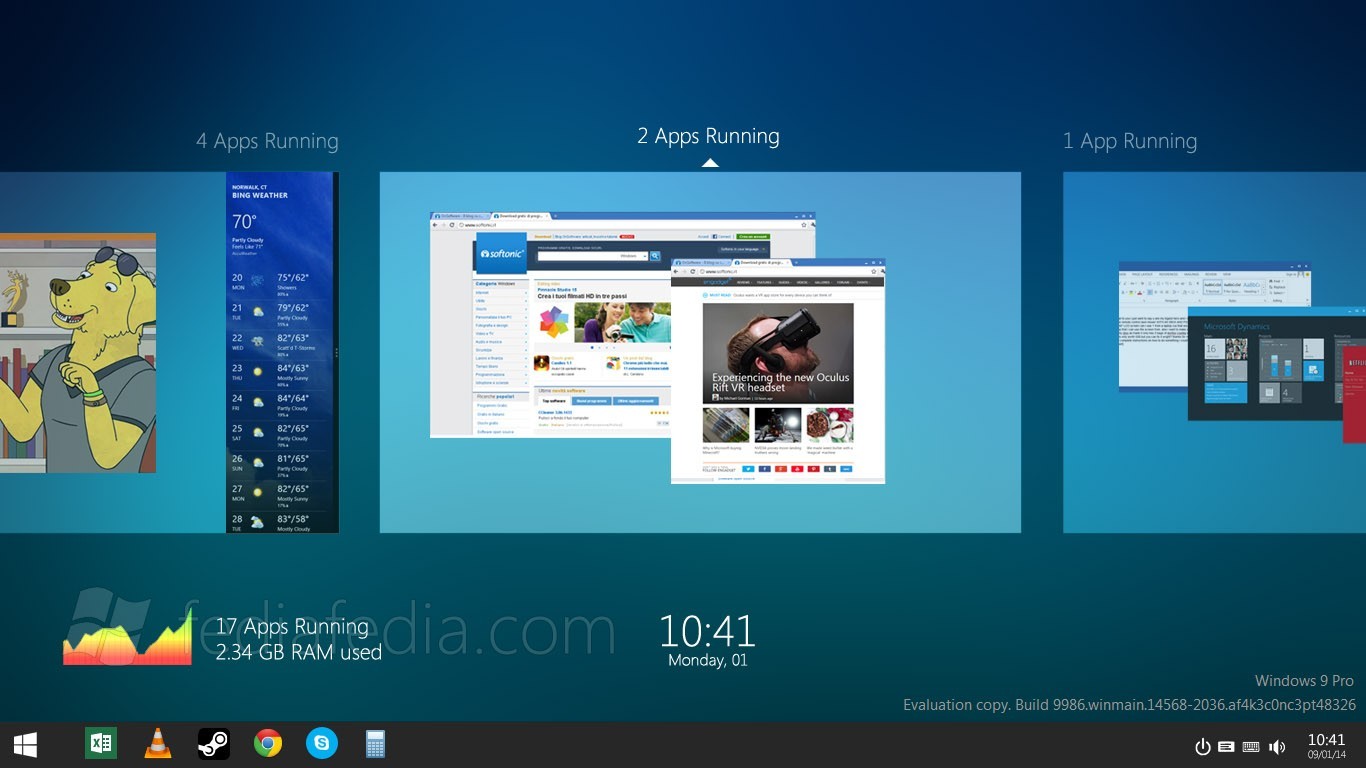
Task: Open the Calculator taskbar icon
Action: tap(376, 744)
